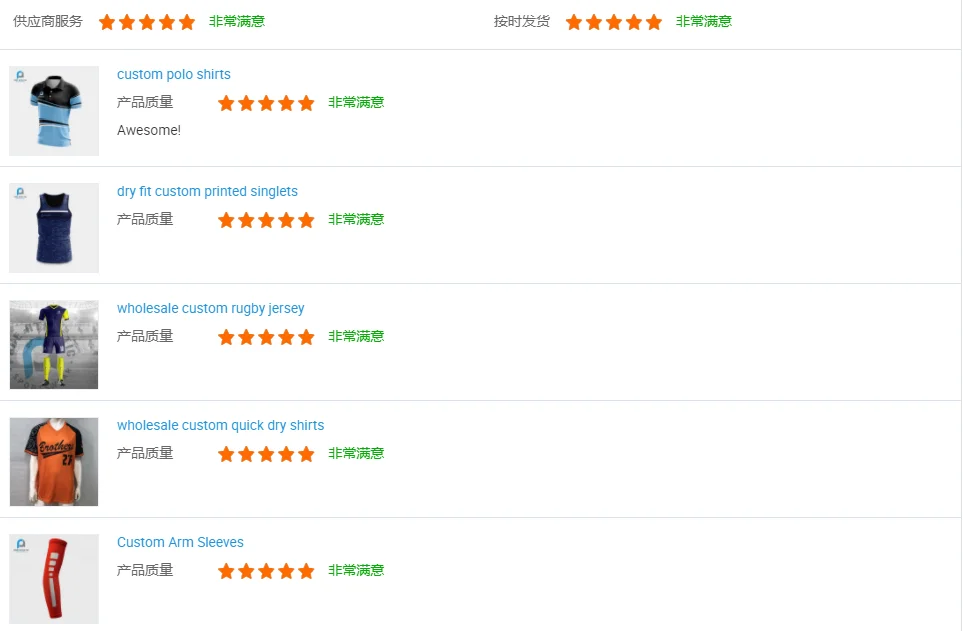Screen dimensions: 963x631
Task: Click 非常满意 label beside 按时发货 stars
Action: coord(704,22)
